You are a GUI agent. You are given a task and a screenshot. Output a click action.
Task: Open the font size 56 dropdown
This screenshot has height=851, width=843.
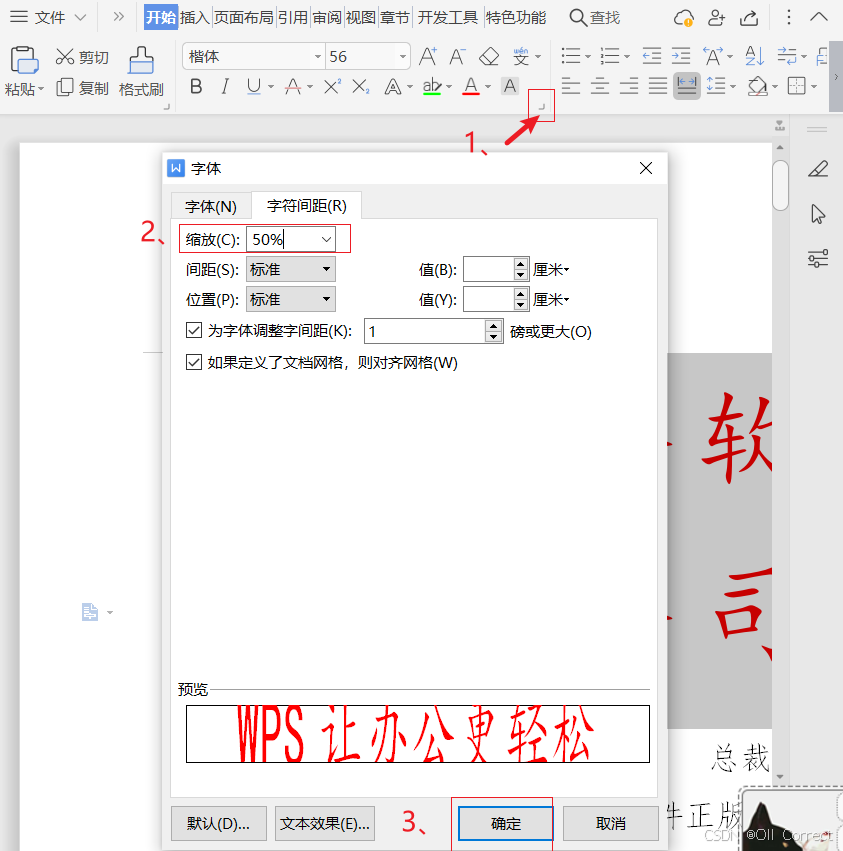tap(403, 56)
